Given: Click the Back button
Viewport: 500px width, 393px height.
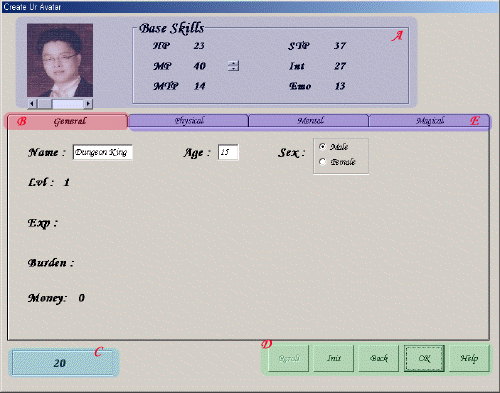Looking at the screenshot, I should pyautogui.click(x=379, y=358).
